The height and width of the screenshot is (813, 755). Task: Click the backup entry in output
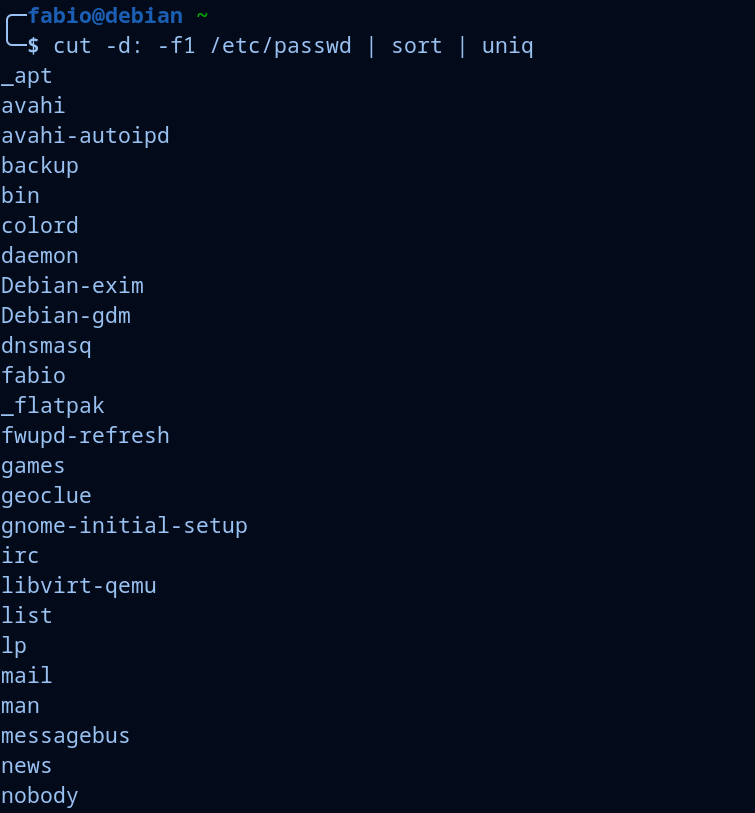pos(40,165)
